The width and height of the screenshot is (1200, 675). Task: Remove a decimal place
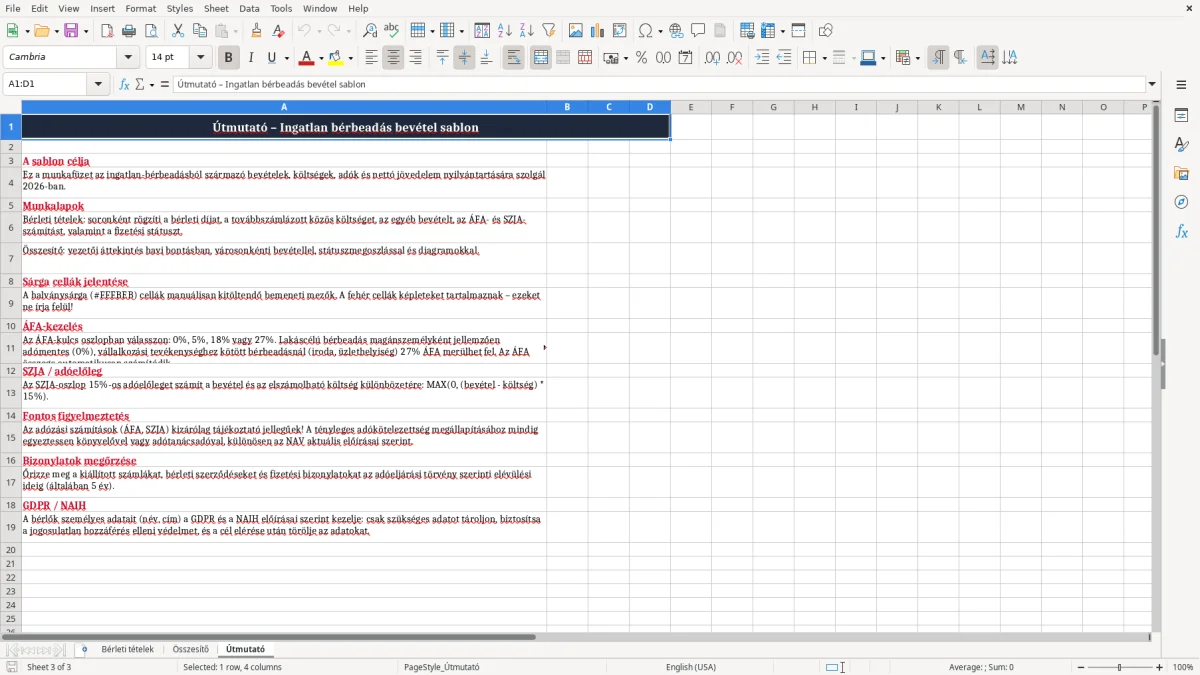(x=735, y=58)
